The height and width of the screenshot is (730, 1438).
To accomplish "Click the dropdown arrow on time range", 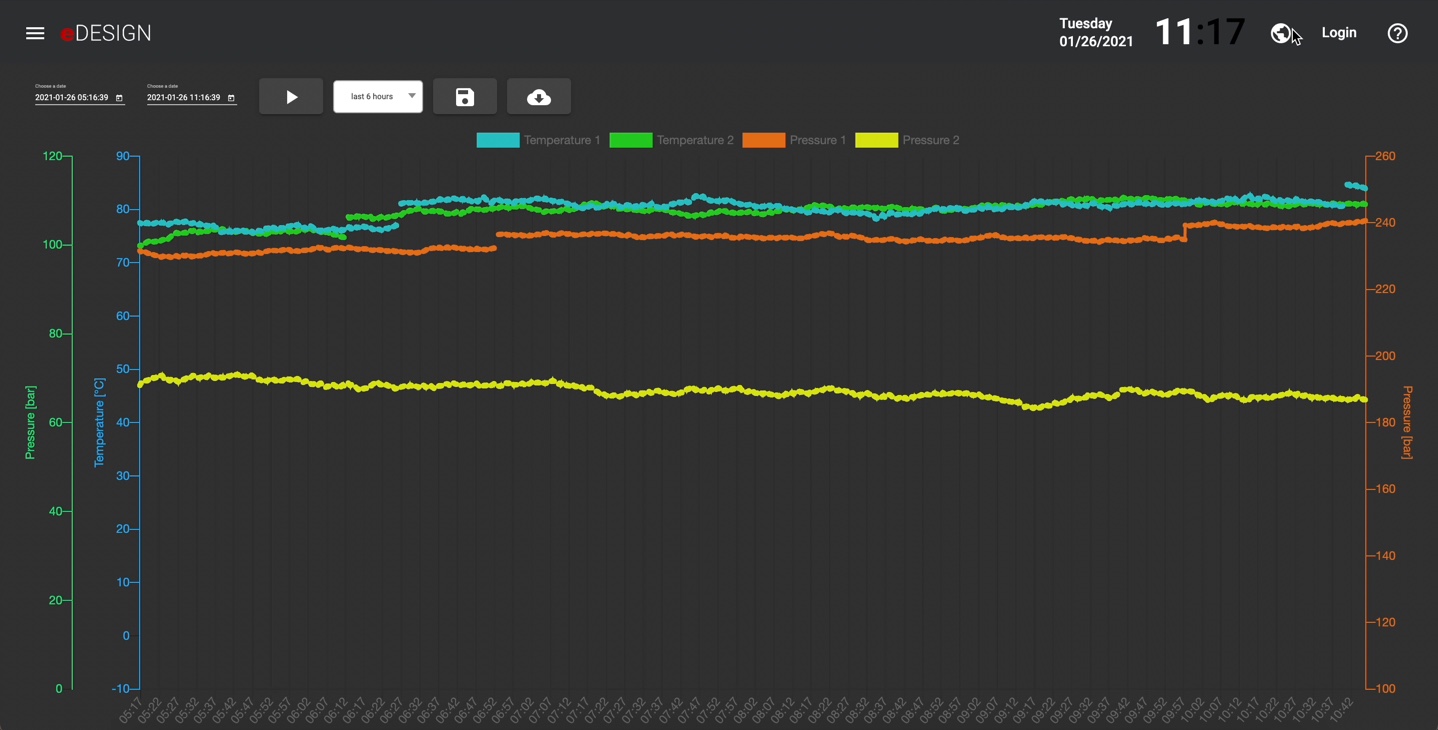I will coord(411,96).
